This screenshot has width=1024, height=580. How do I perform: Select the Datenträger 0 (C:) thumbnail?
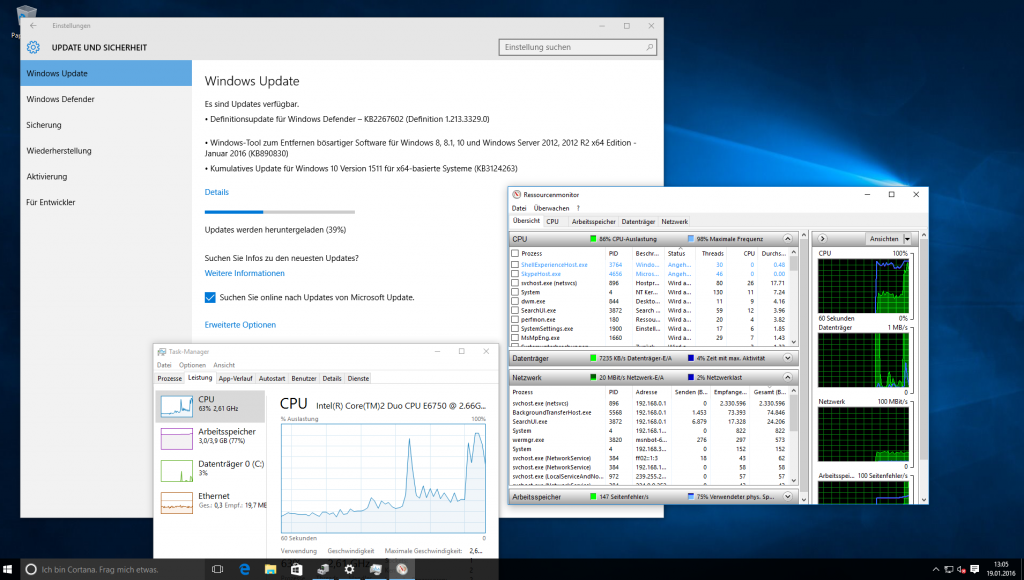point(177,470)
